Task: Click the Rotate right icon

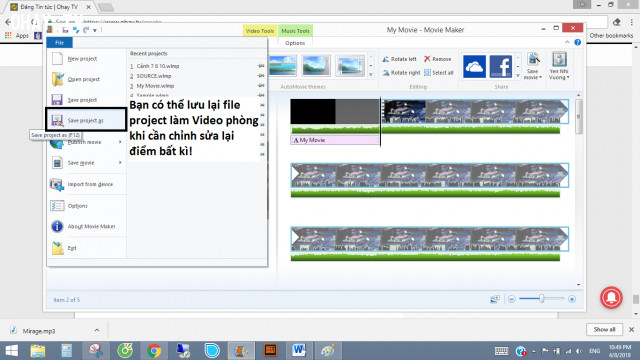Action: (386, 73)
